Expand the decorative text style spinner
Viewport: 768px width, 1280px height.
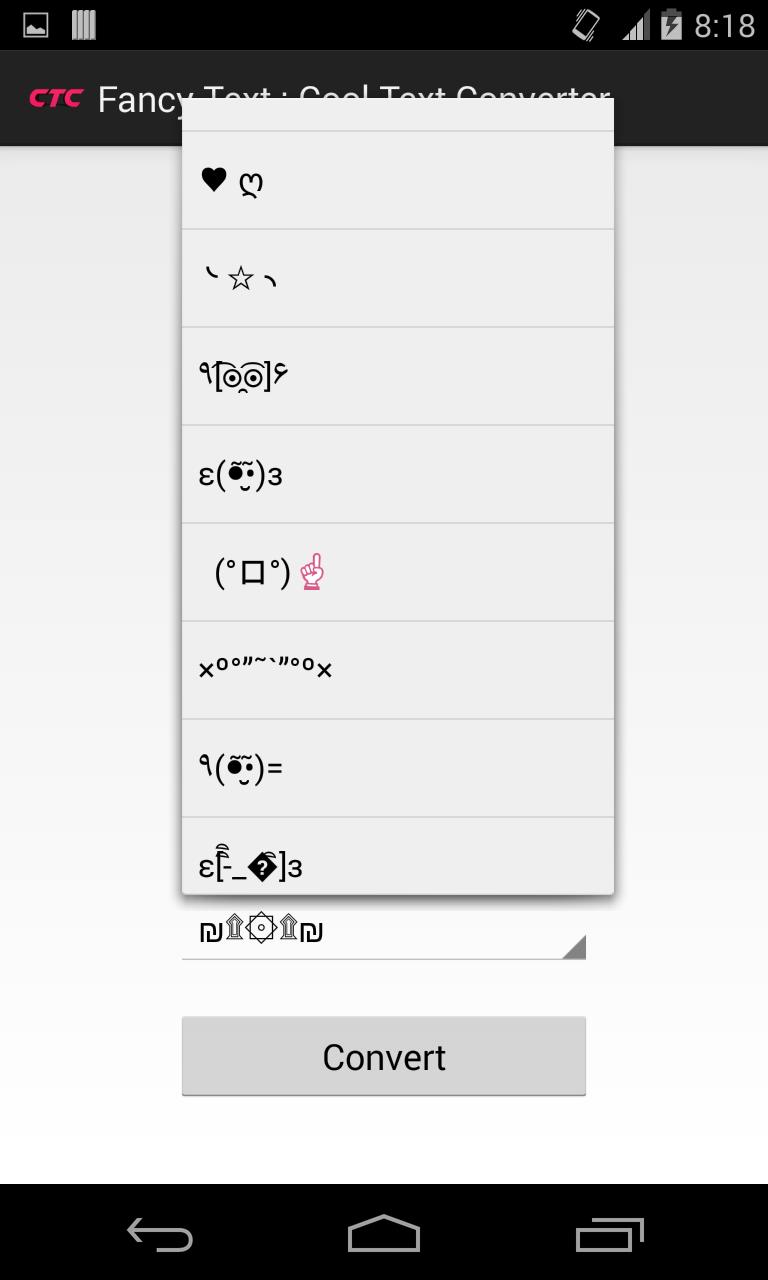[x=383, y=932]
